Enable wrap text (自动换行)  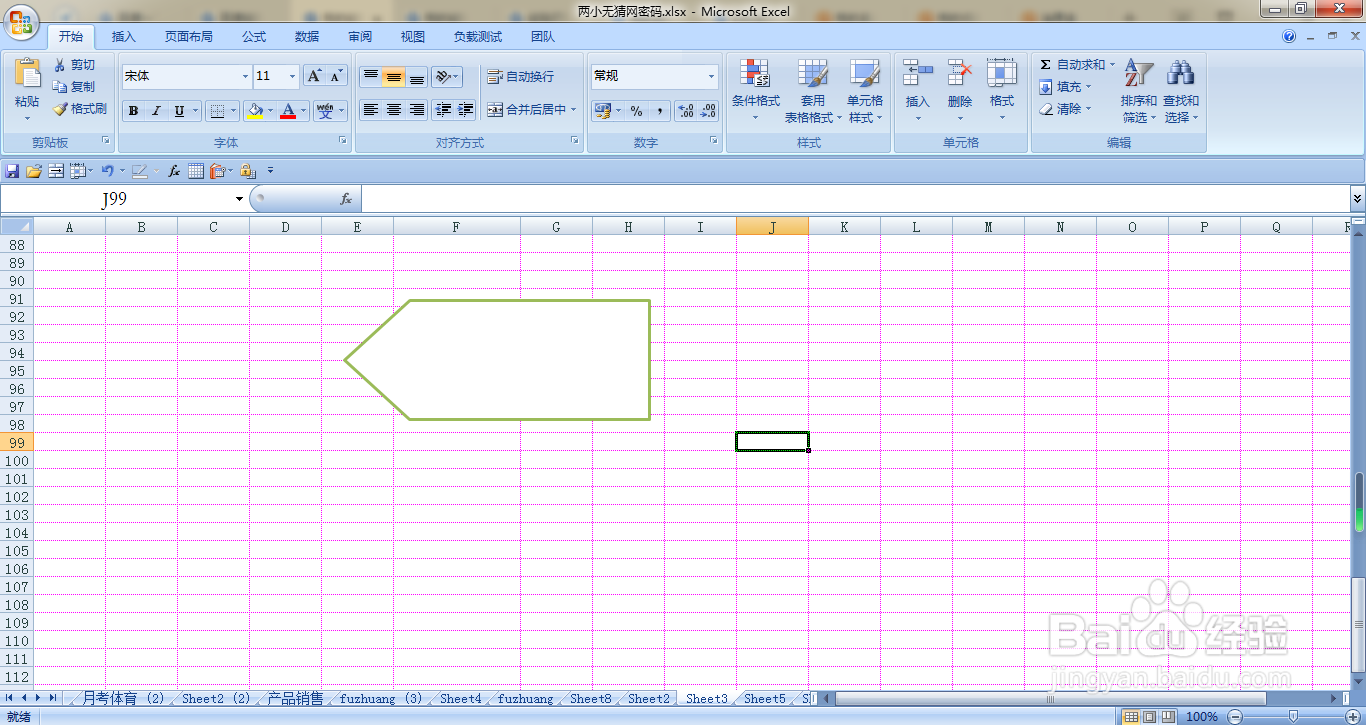(x=520, y=77)
